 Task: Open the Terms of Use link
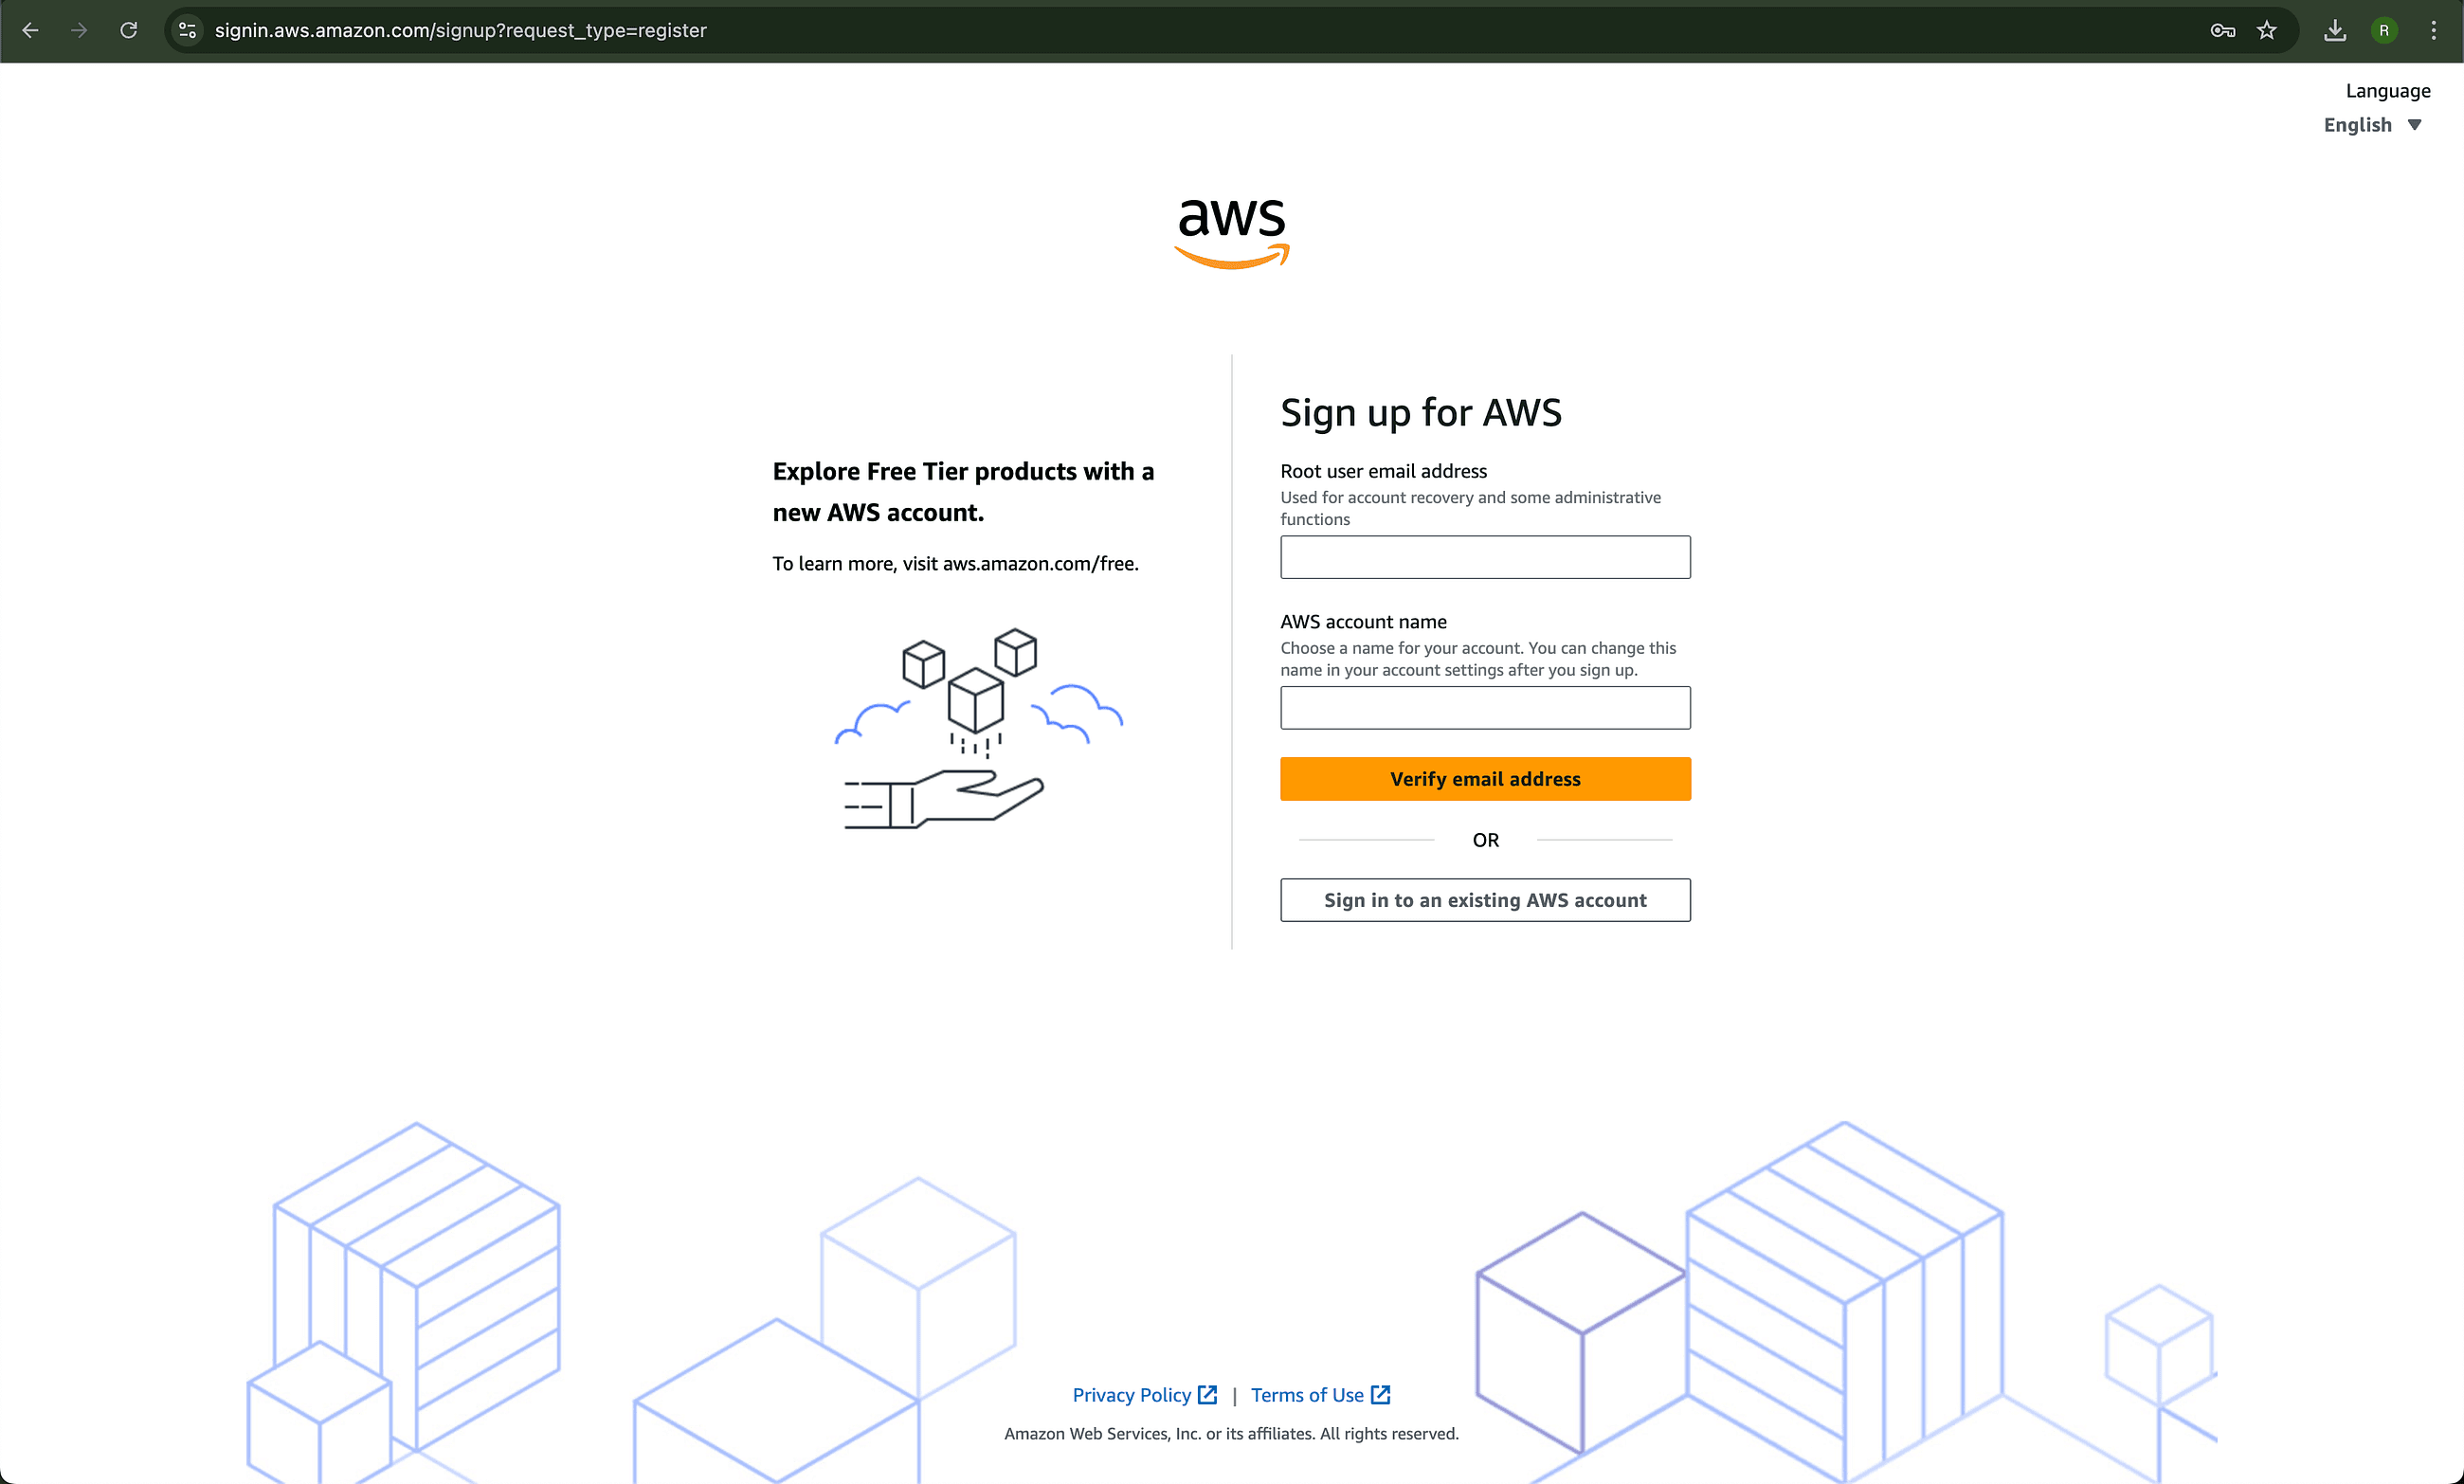tap(1307, 1394)
